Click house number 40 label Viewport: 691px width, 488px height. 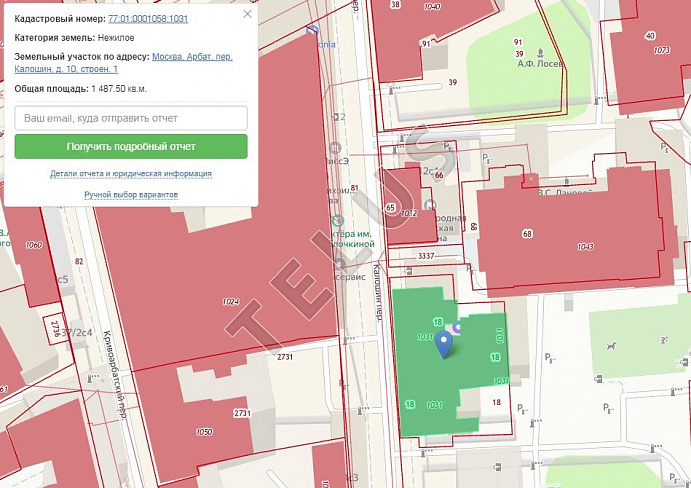click(650, 35)
